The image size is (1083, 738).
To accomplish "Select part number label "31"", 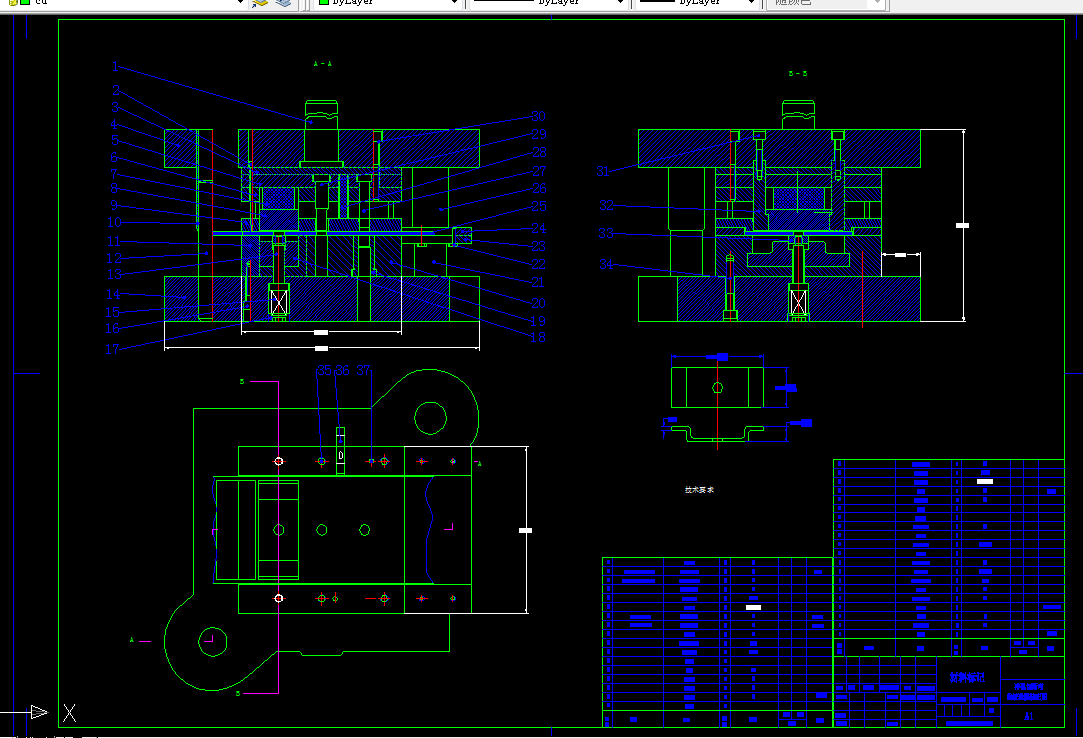I will point(603,171).
